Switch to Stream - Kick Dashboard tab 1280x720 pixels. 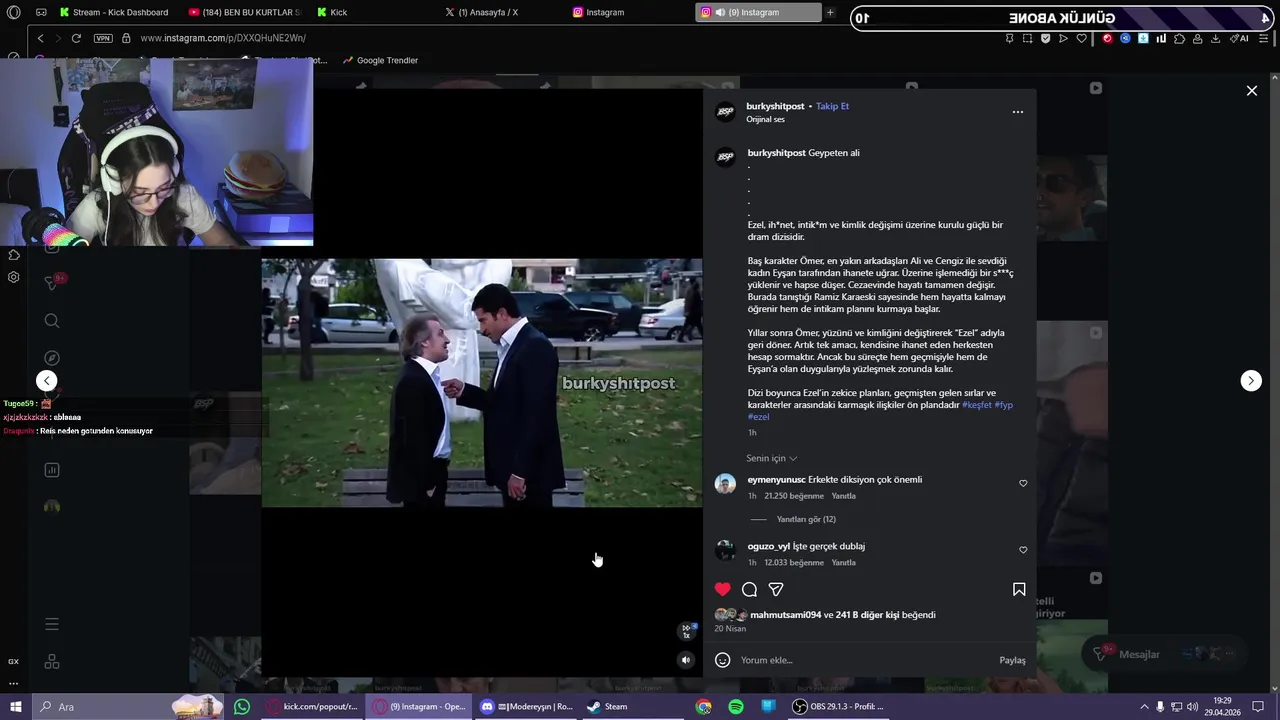click(113, 12)
